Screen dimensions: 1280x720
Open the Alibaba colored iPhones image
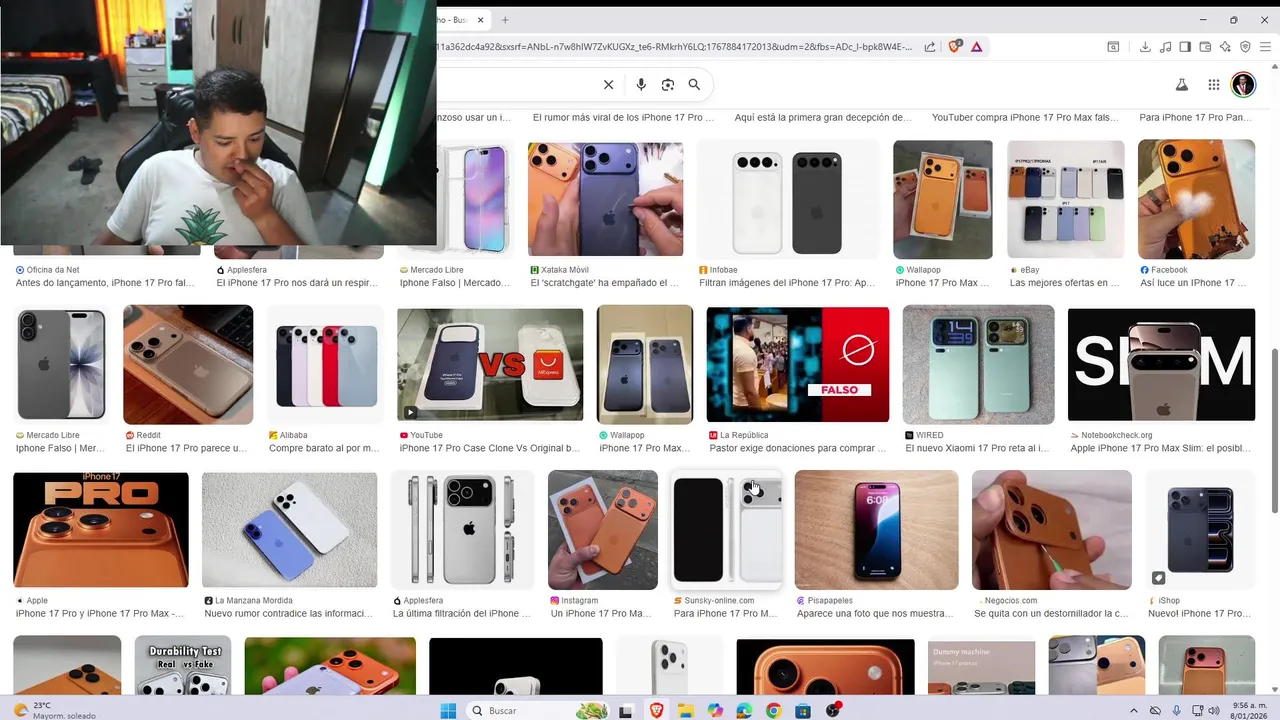pos(325,365)
